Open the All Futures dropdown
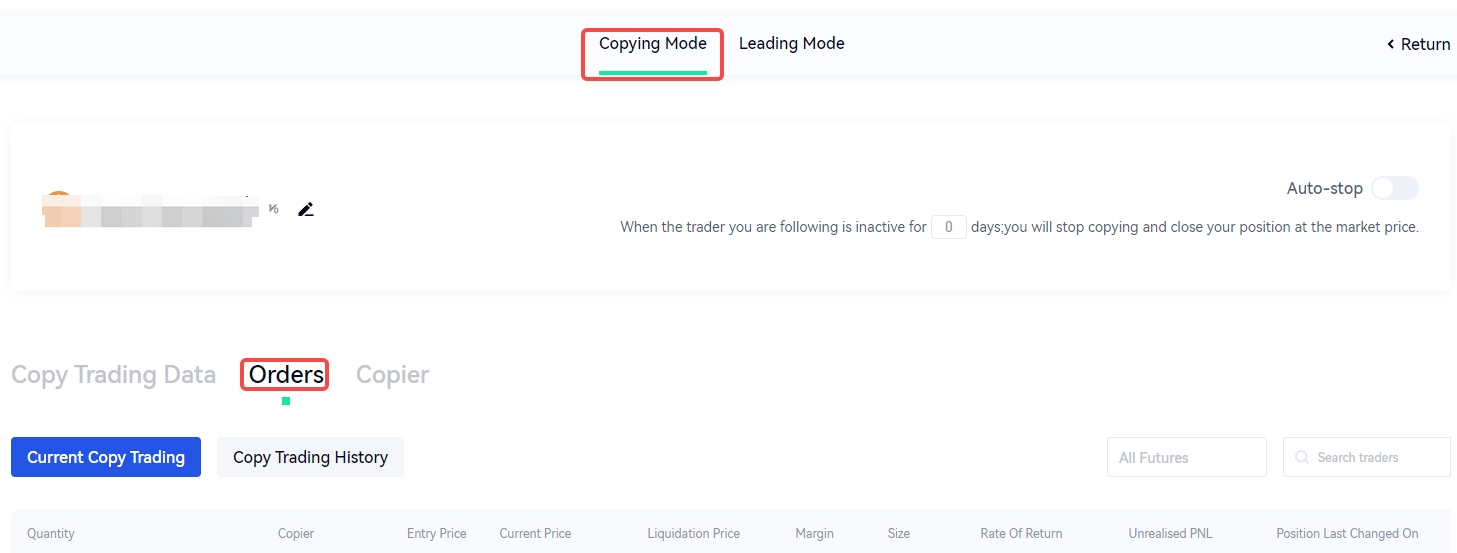 (1186, 457)
